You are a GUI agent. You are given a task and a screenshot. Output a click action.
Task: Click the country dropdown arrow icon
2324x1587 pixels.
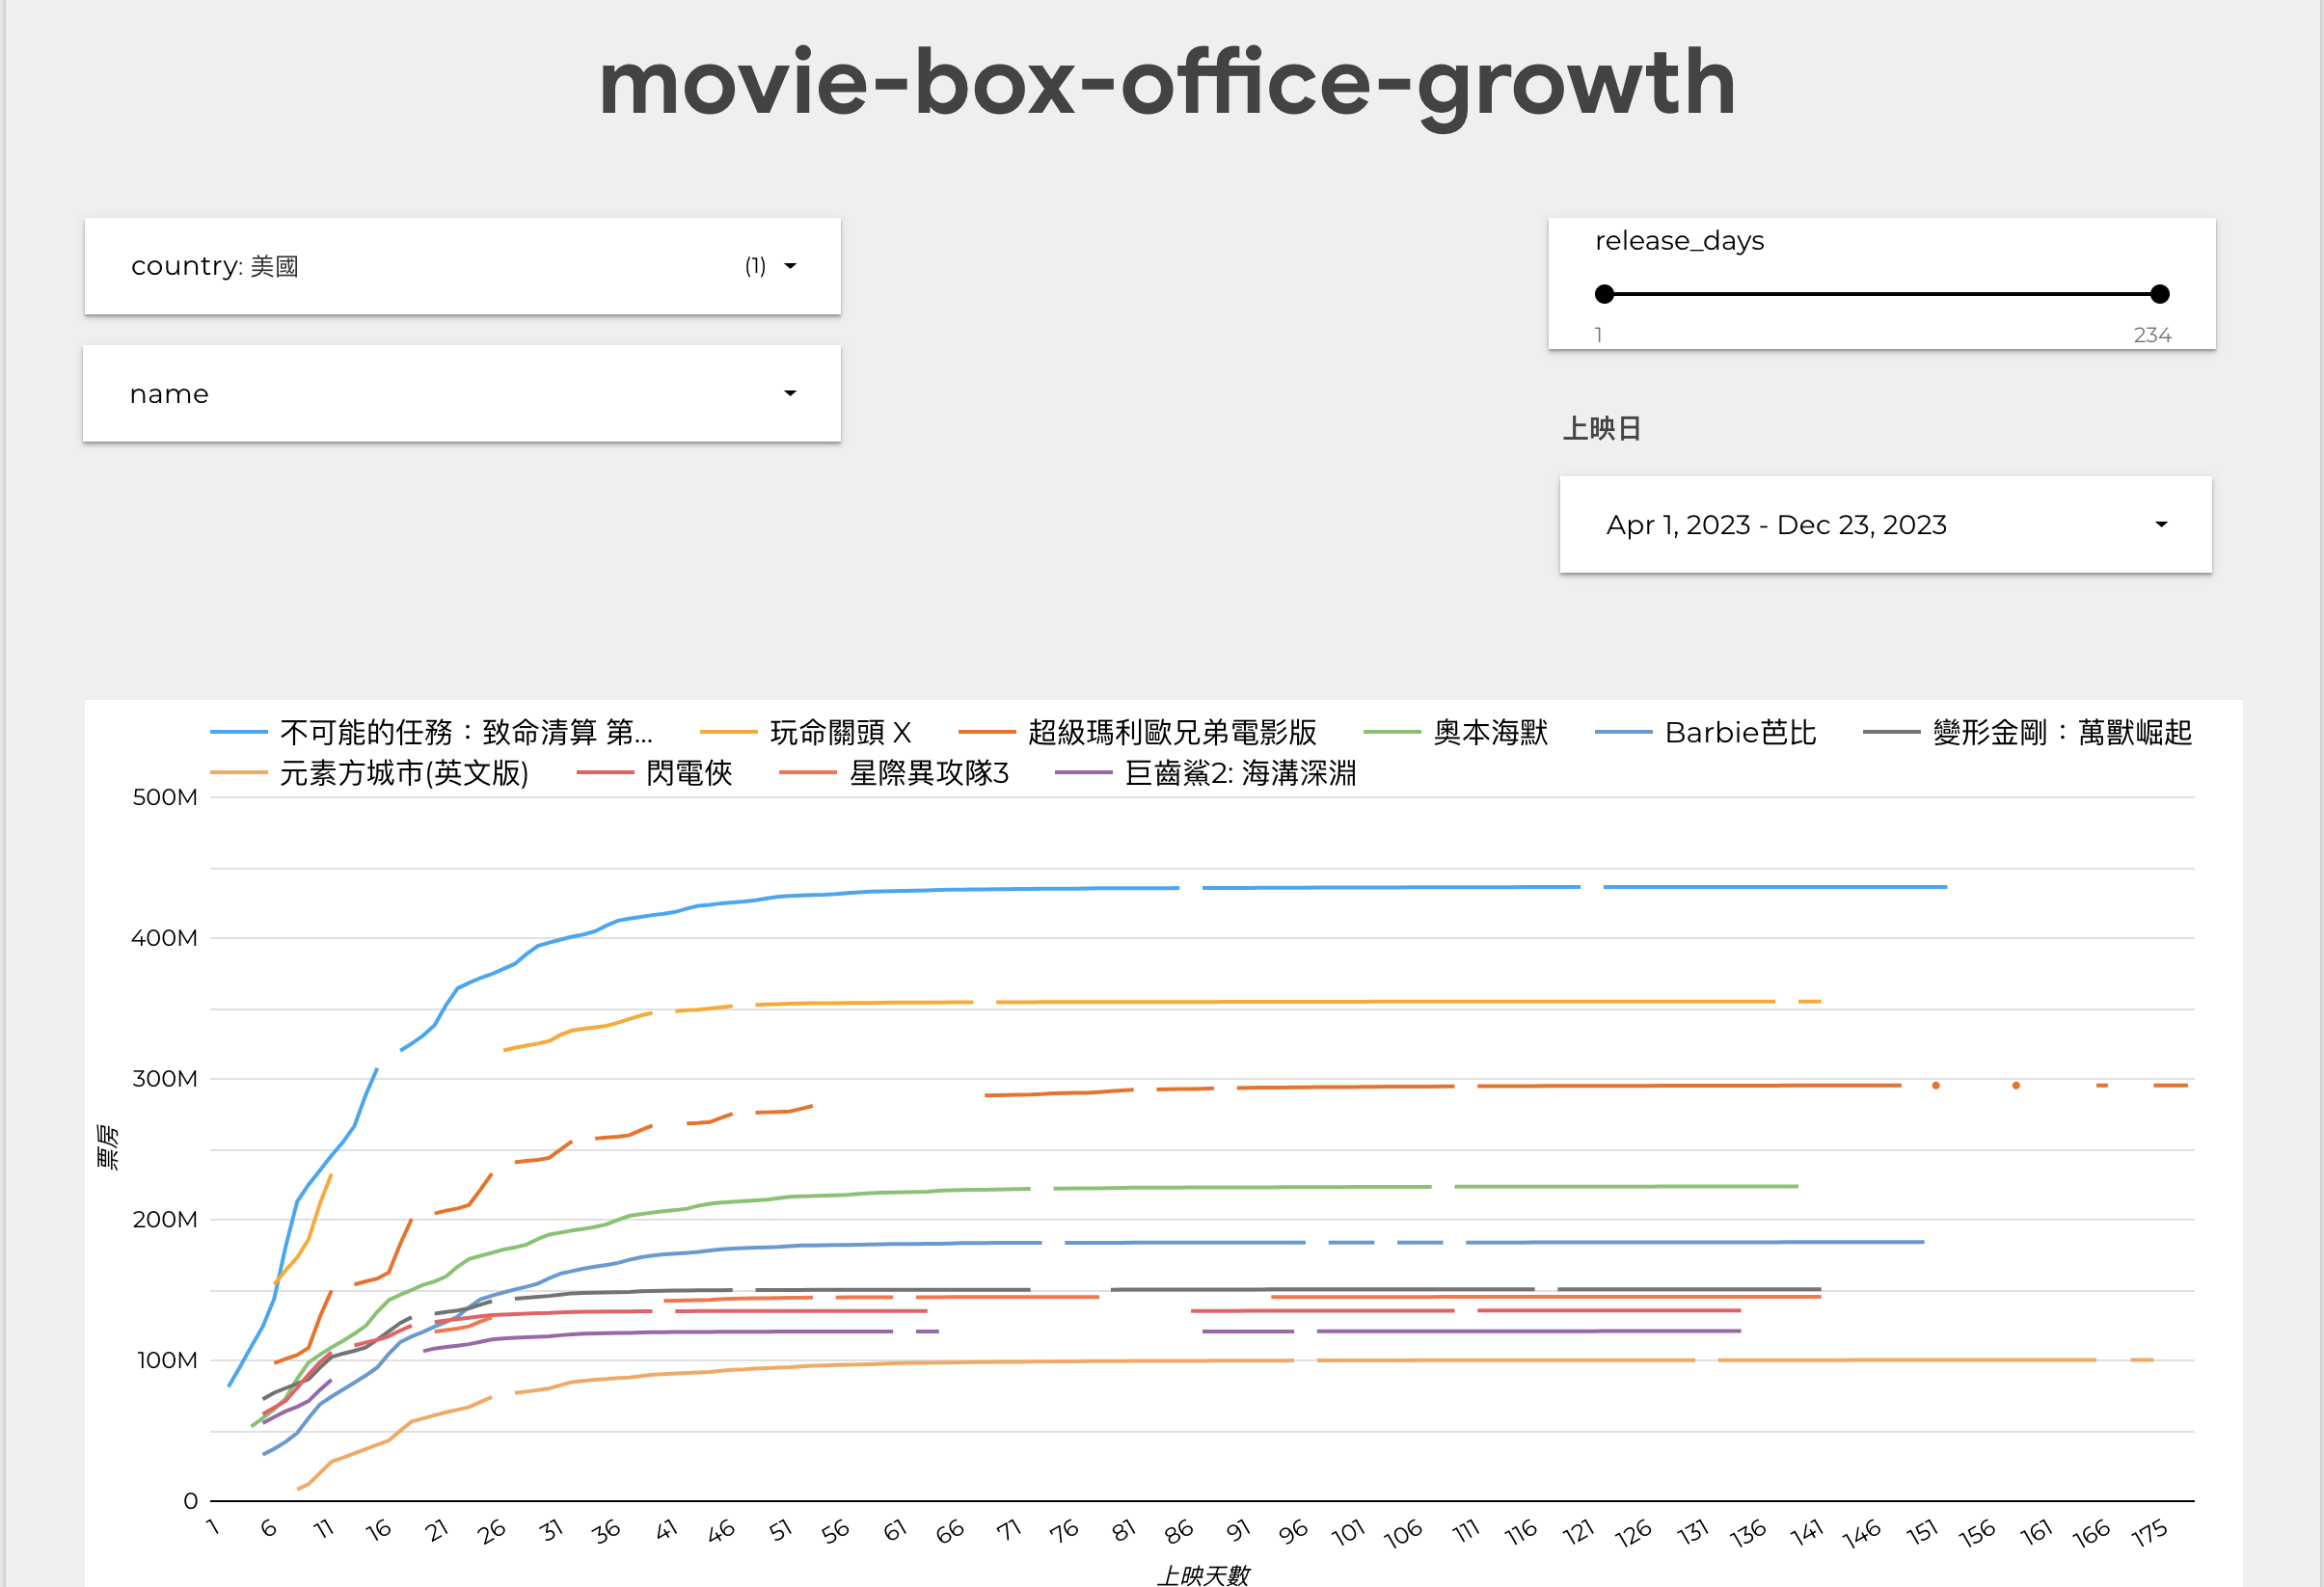pyautogui.click(x=790, y=266)
